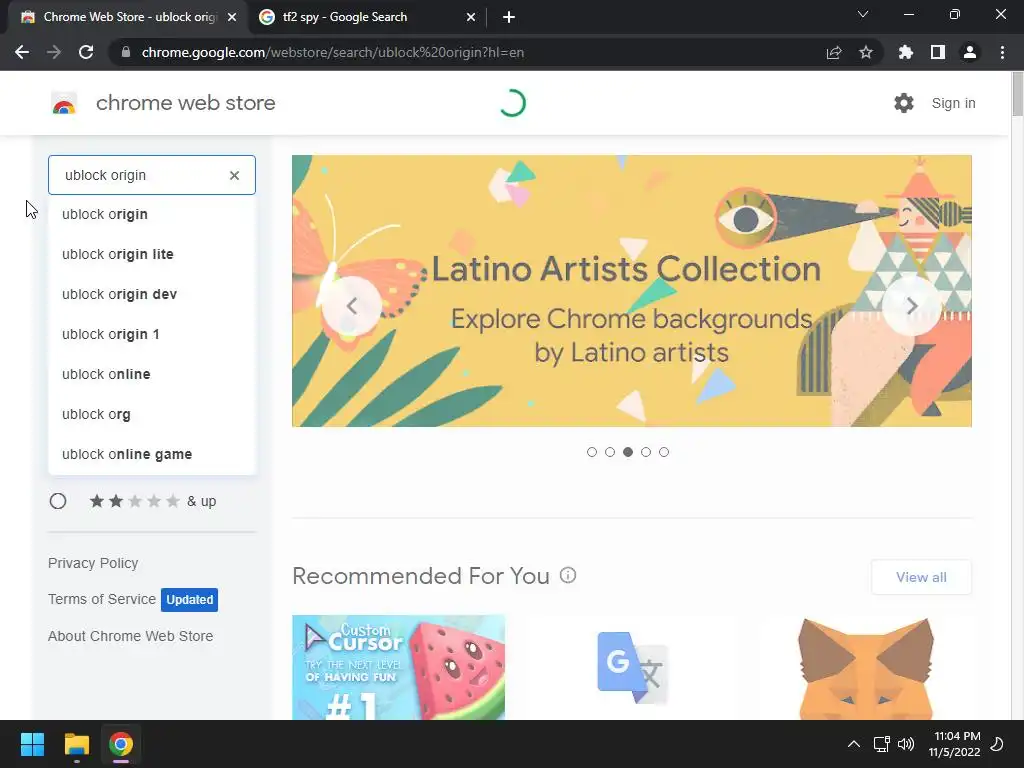
Task: Go to first carousel slide dot
Action: 592,452
